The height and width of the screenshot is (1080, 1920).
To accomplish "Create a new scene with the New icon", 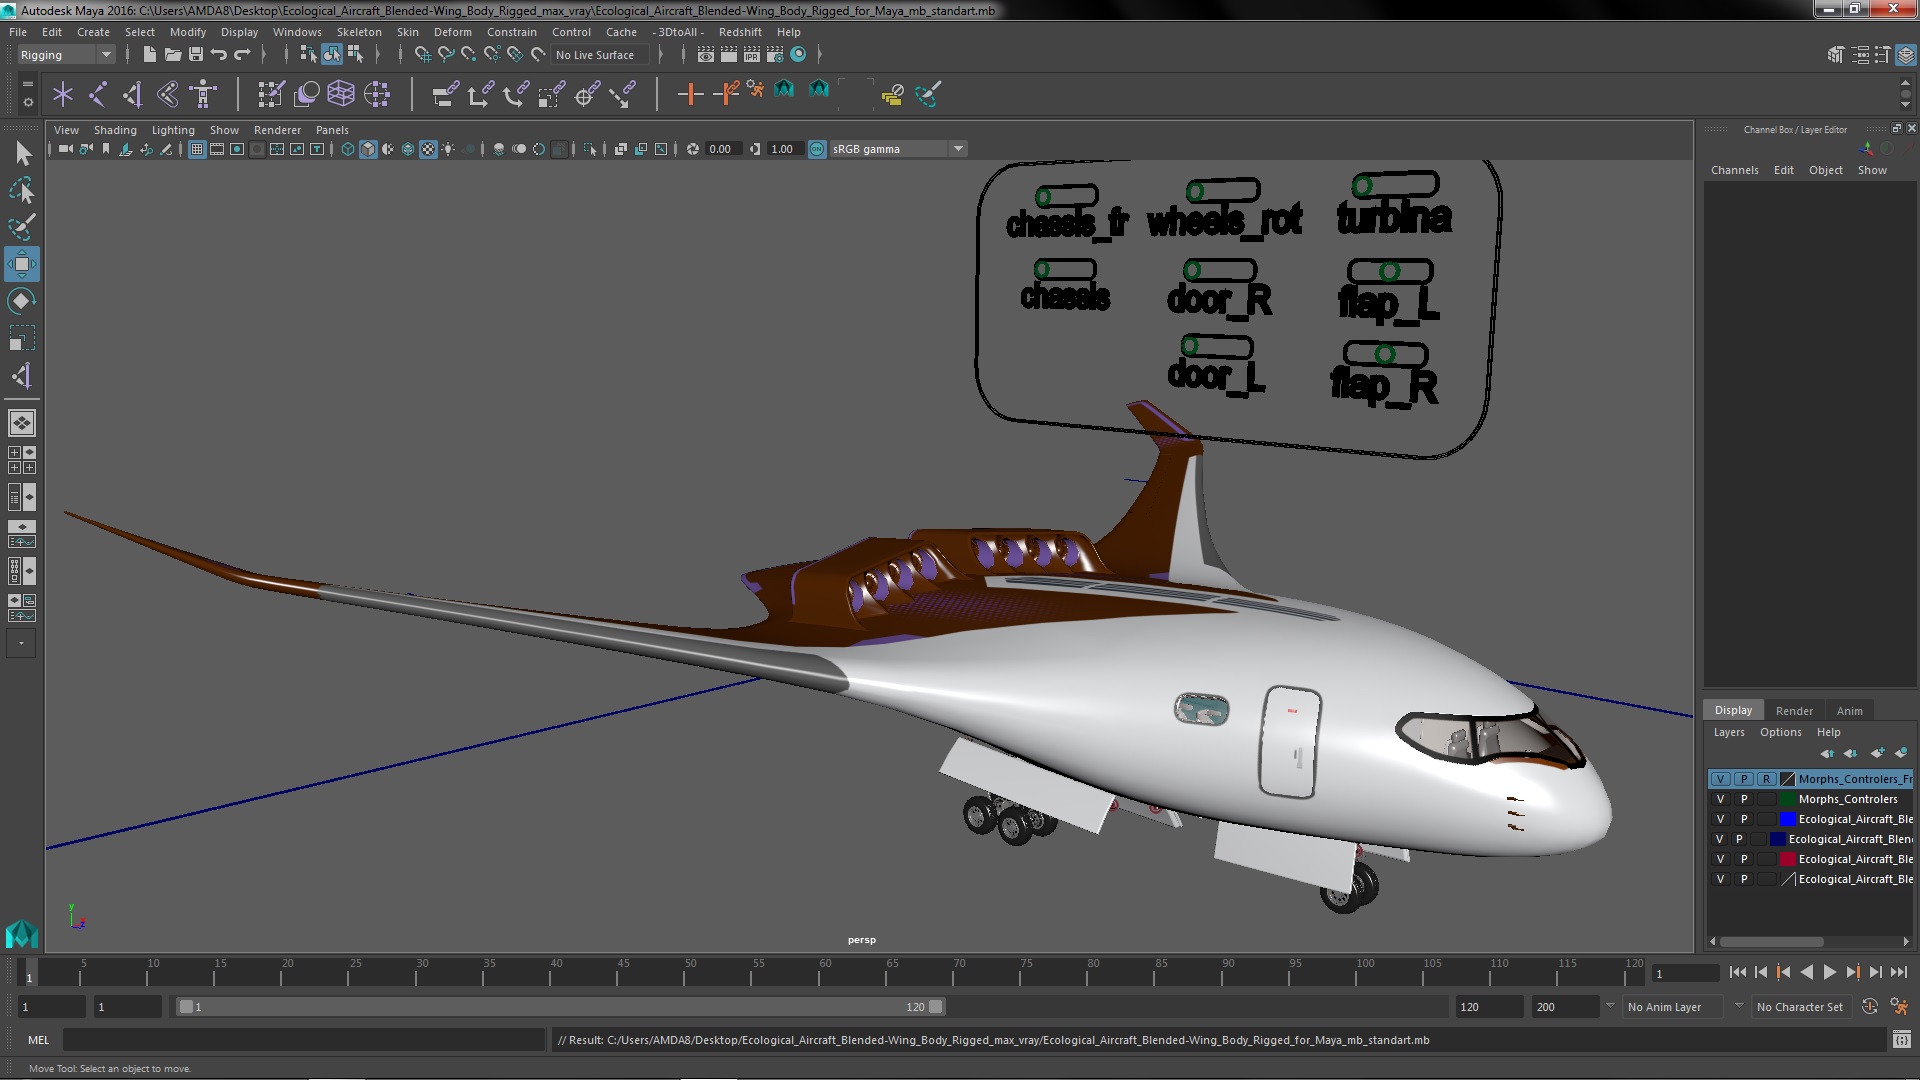I will [149, 55].
